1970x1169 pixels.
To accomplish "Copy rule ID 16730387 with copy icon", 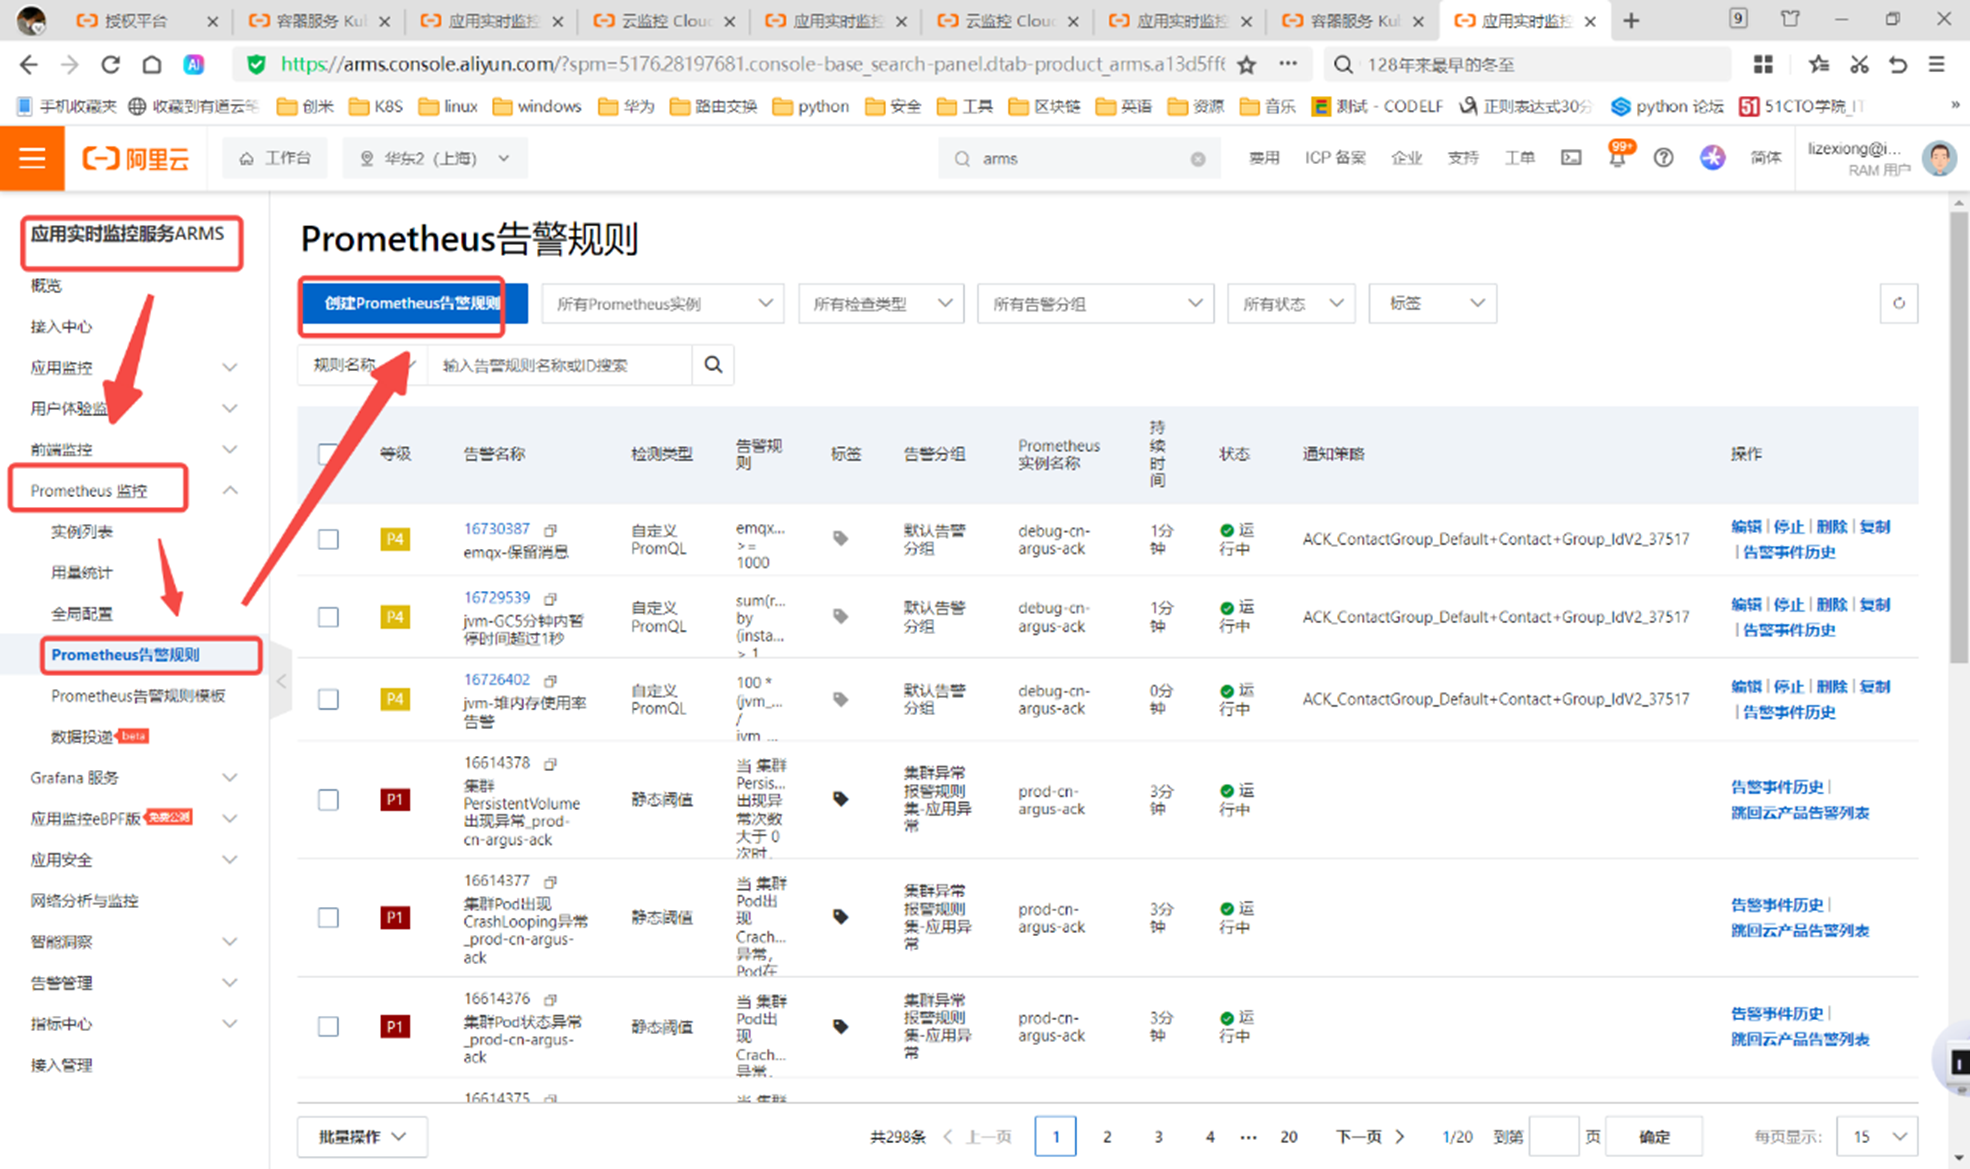I will point(550,529).
